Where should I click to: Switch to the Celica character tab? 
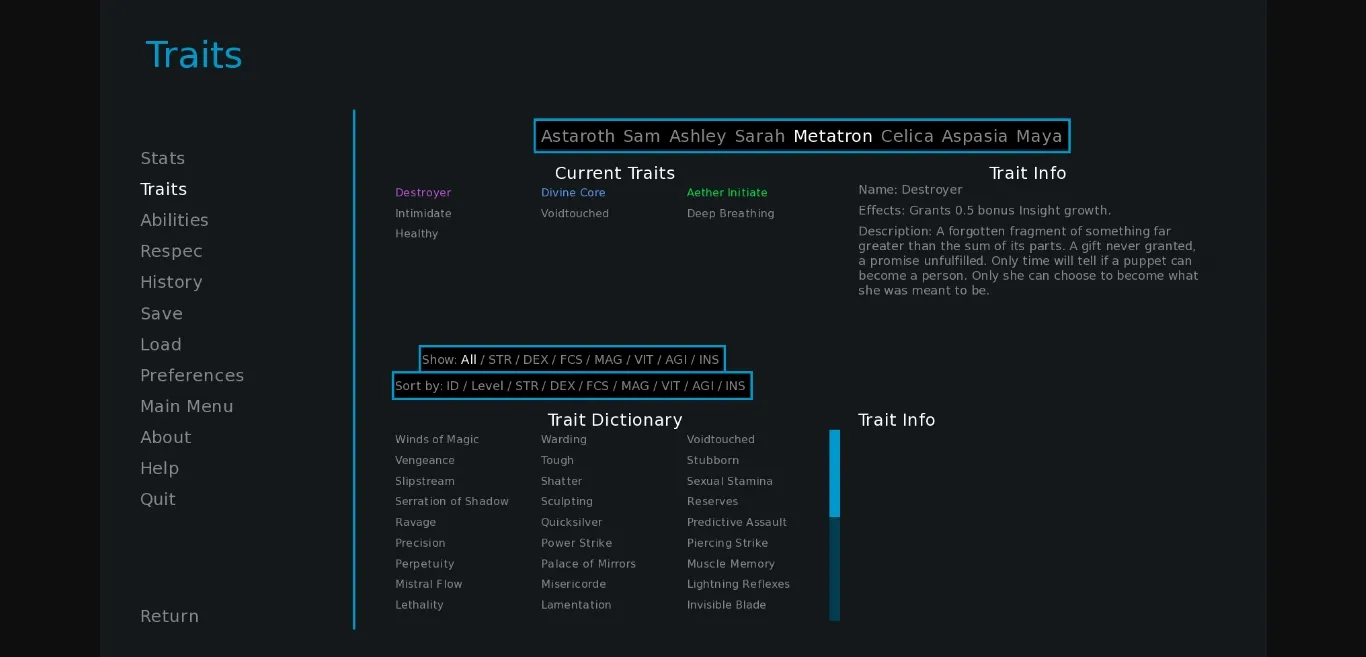(906, 136)
